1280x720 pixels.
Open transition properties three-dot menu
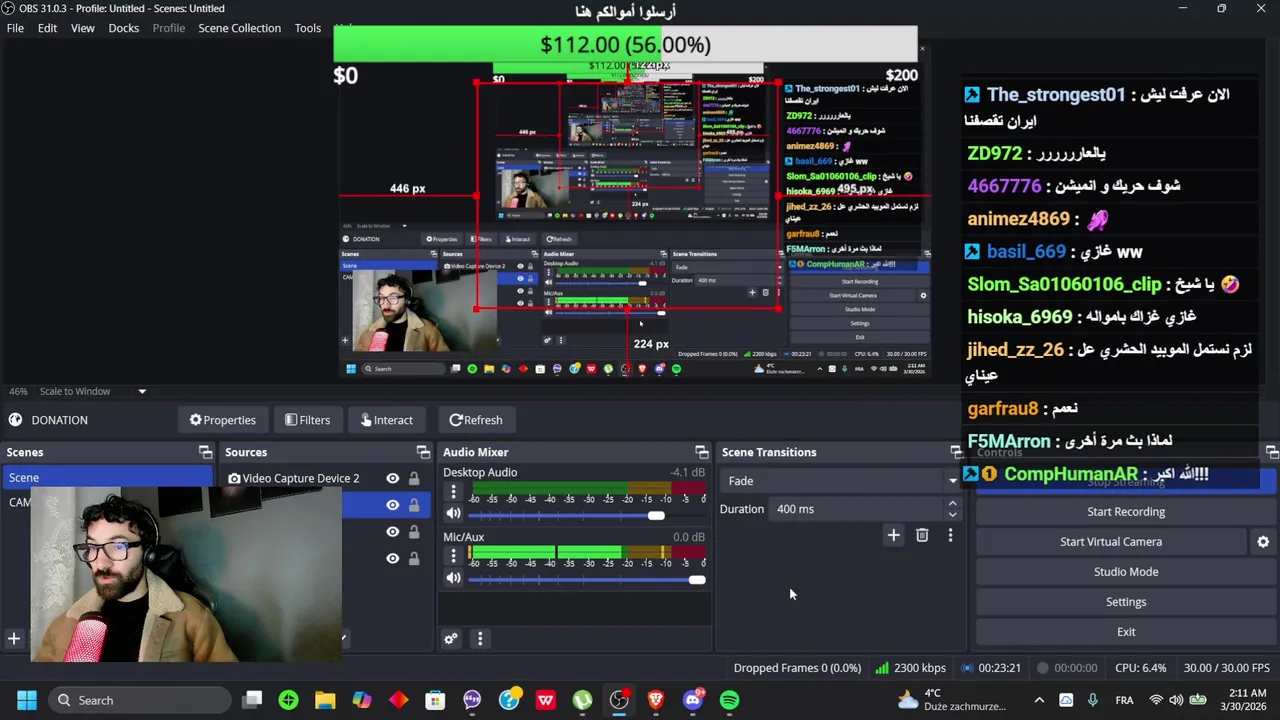click(x=950, y=535)
